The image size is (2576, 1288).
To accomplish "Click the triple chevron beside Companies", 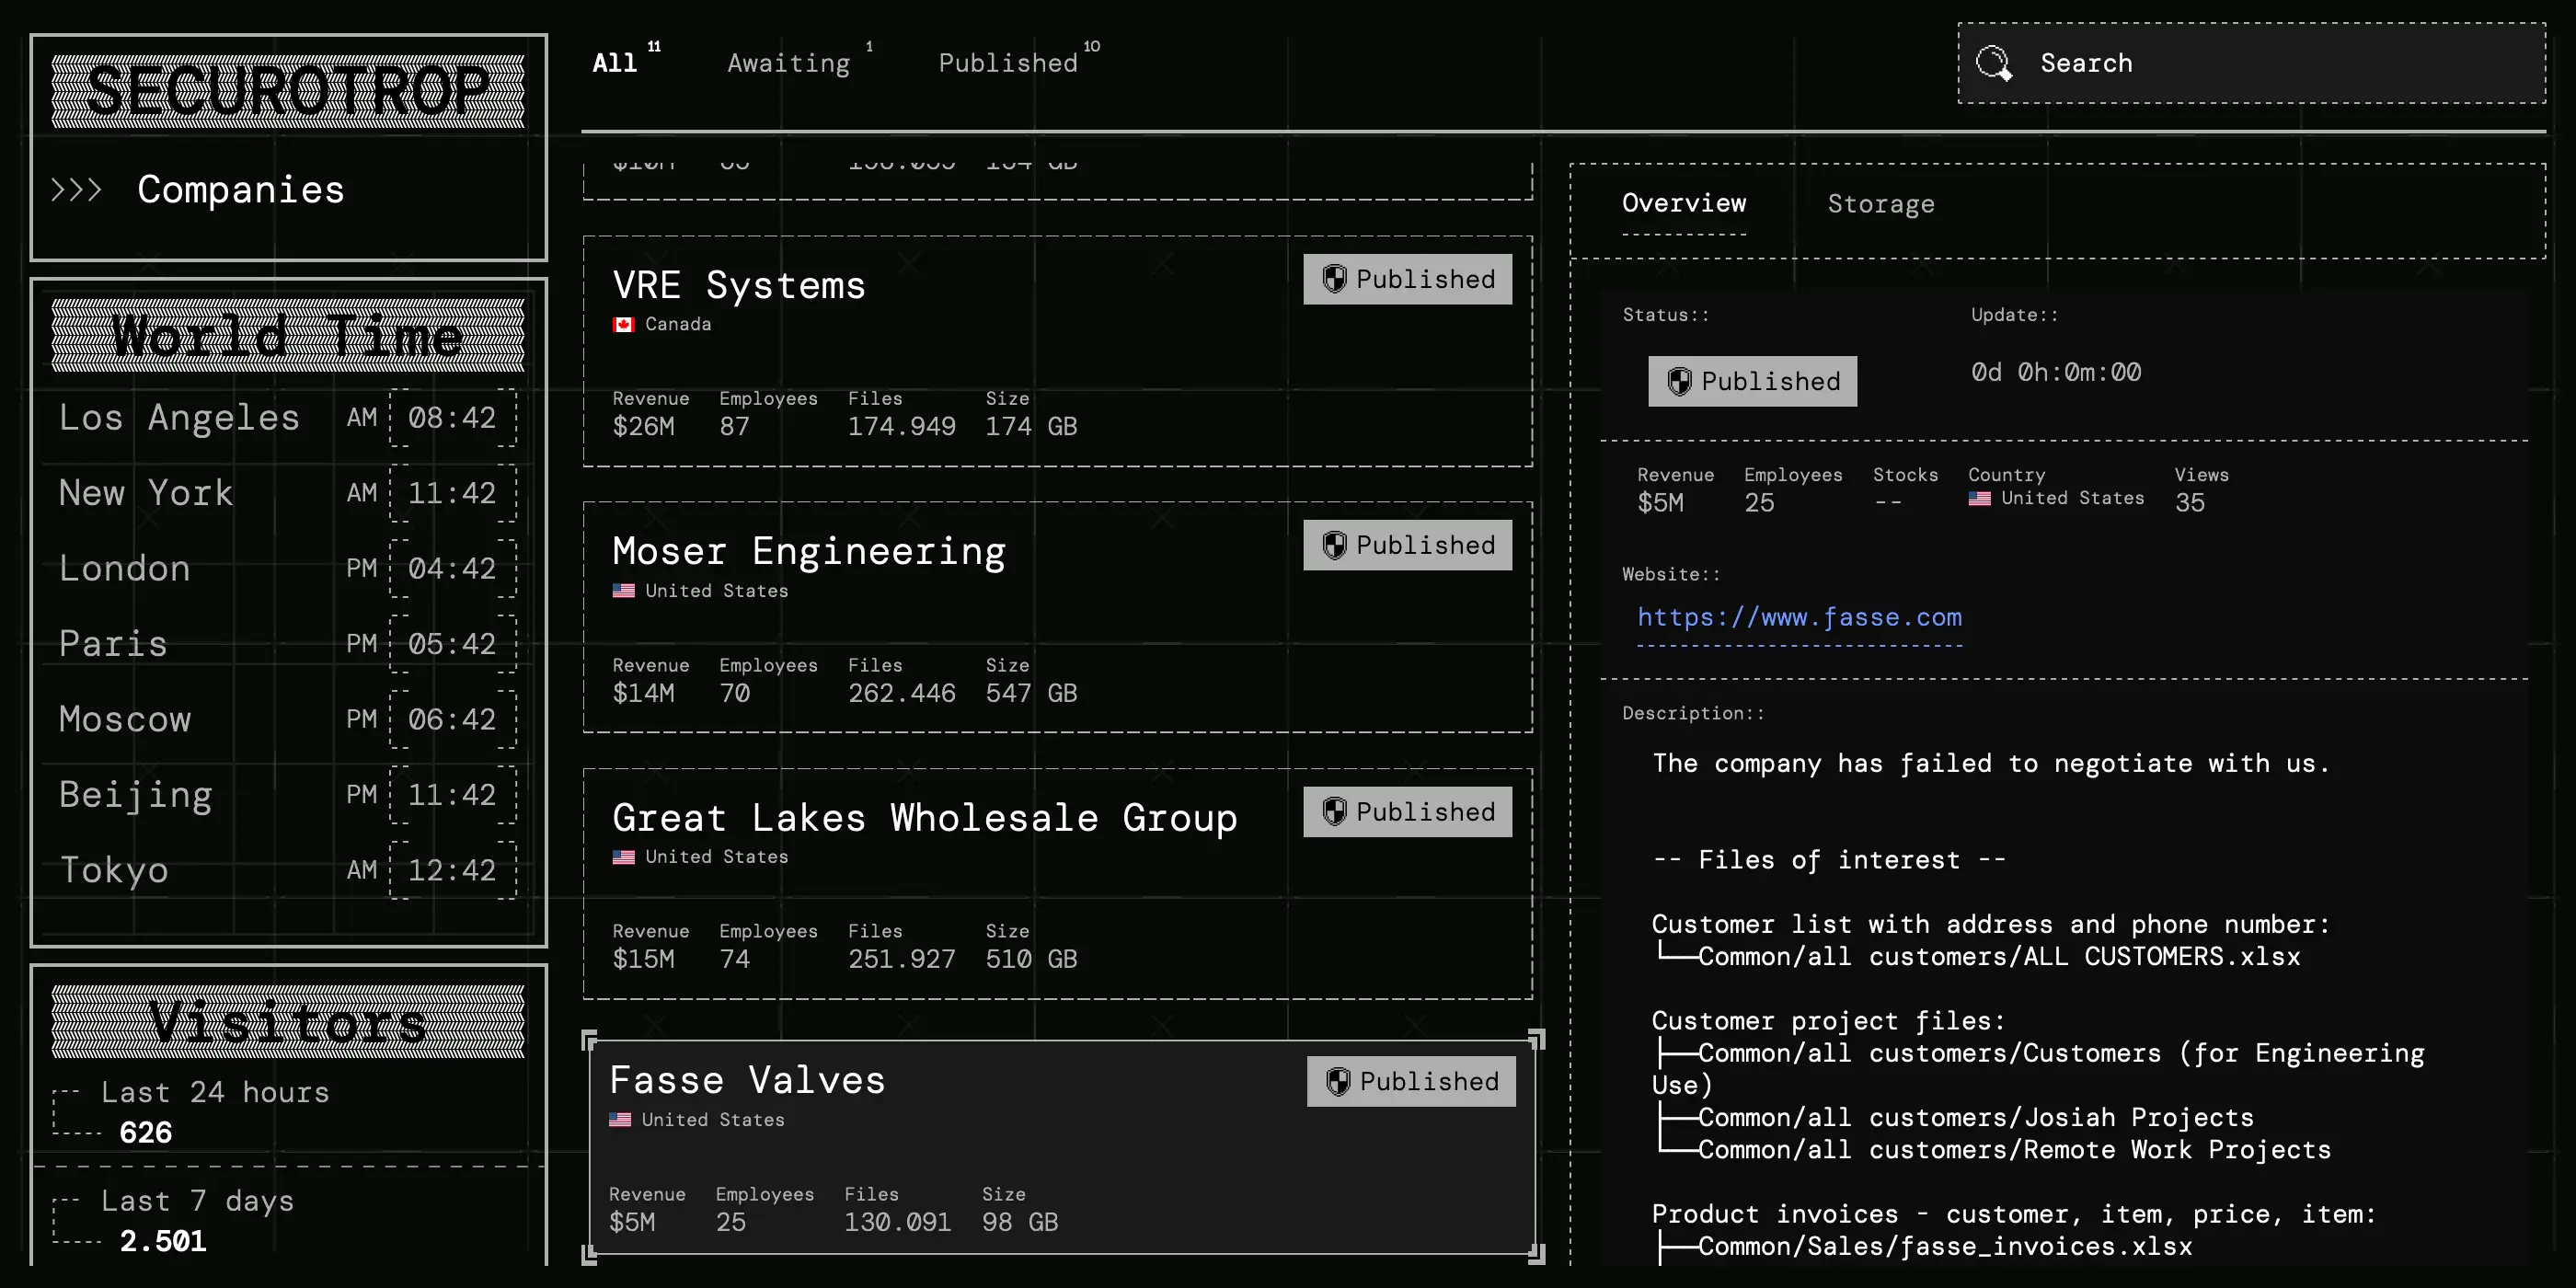I will [77, 189].
